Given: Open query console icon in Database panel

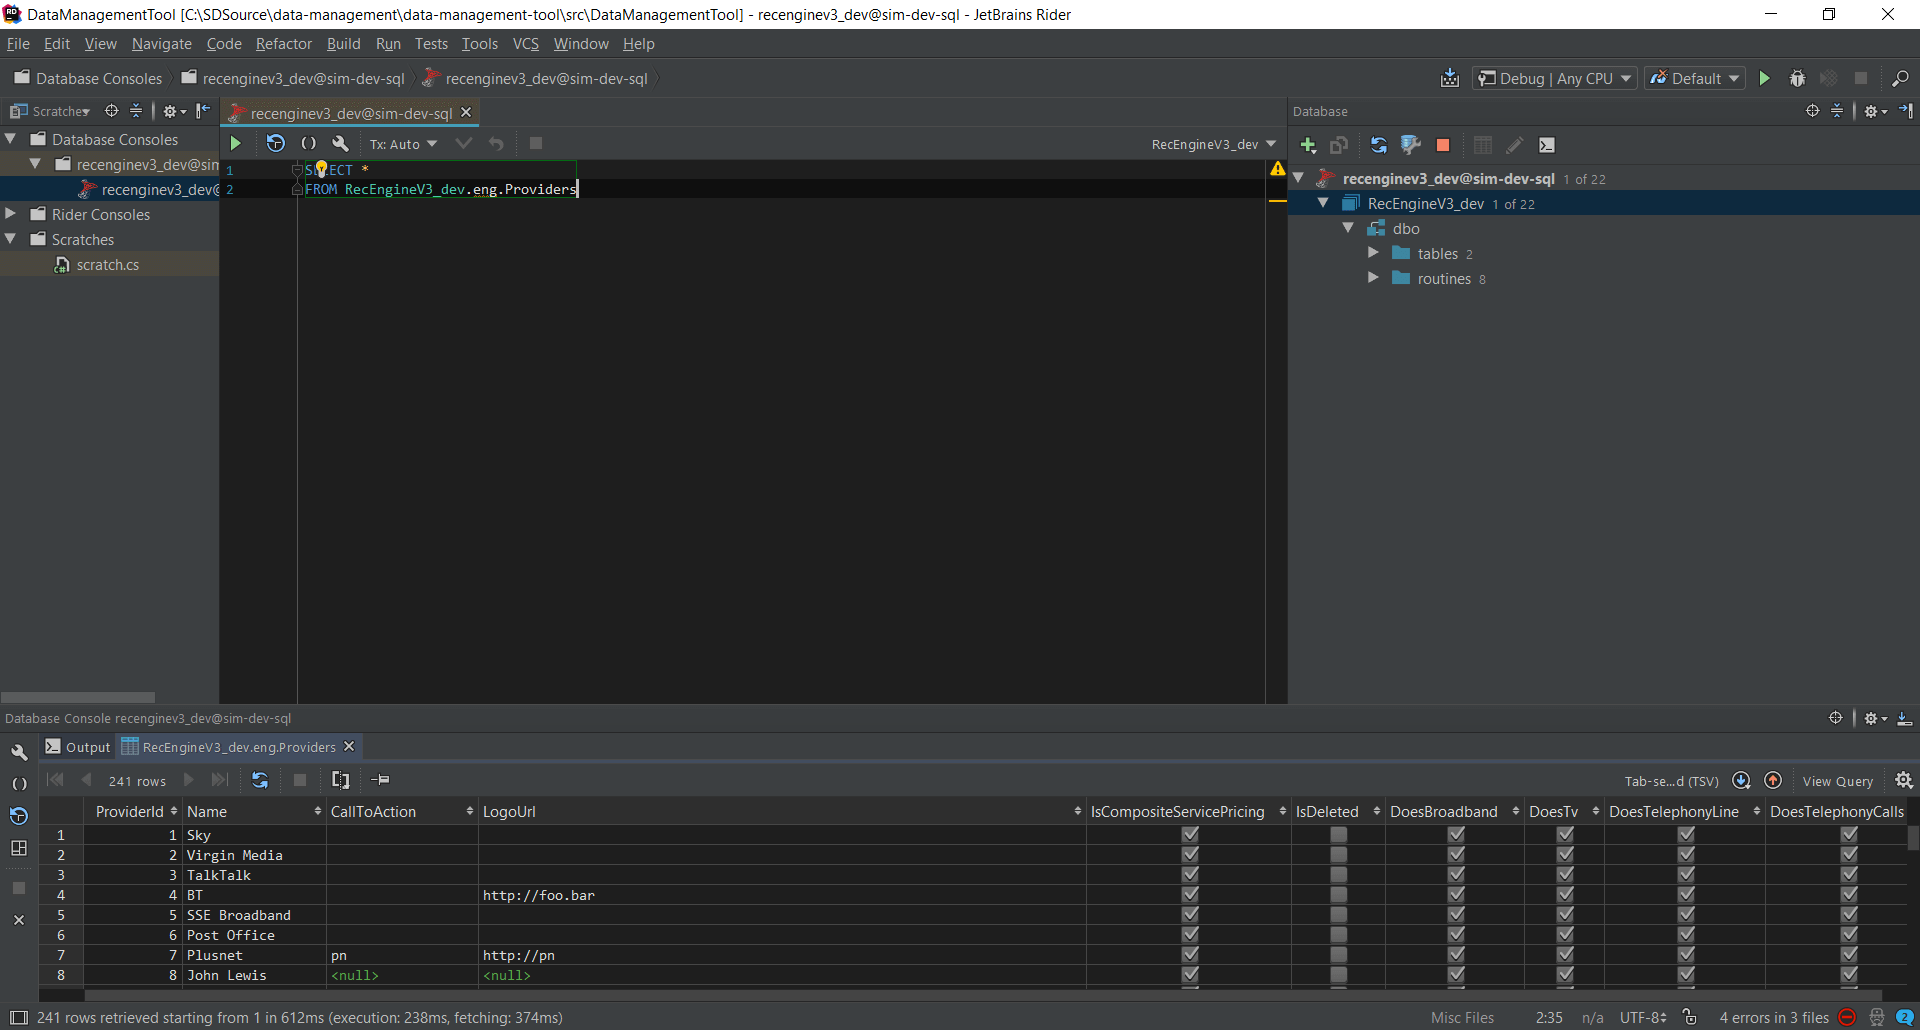Looking at the screenshot, I should pos(1547,146).
